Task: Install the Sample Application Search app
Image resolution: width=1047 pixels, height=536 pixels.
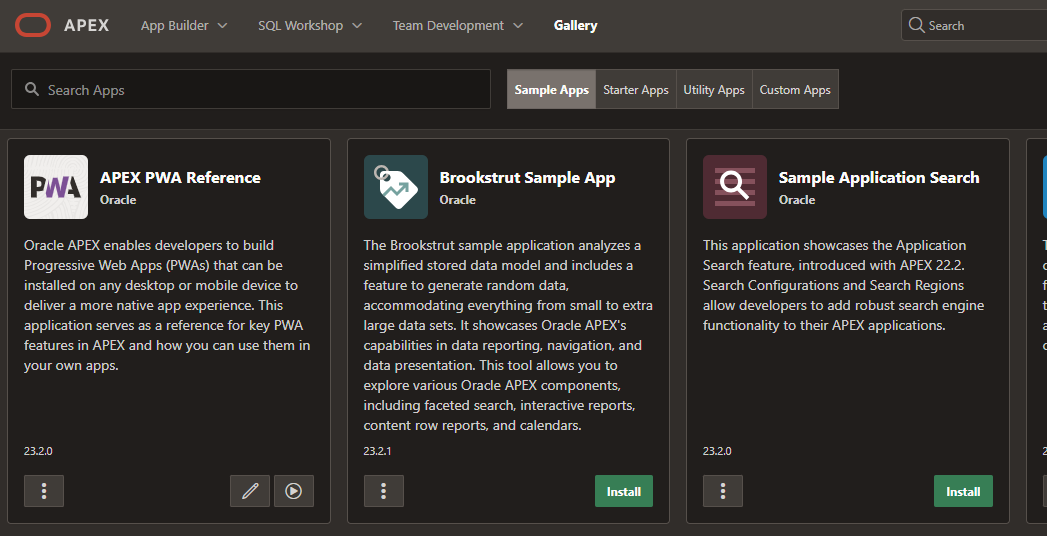Action: coord(964,491)
